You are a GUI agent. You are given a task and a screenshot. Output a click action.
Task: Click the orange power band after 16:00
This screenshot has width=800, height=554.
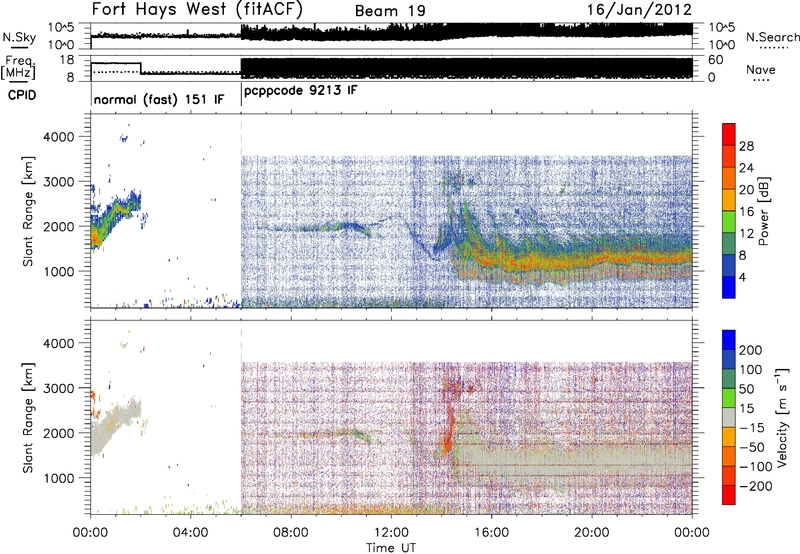[592, 261]
